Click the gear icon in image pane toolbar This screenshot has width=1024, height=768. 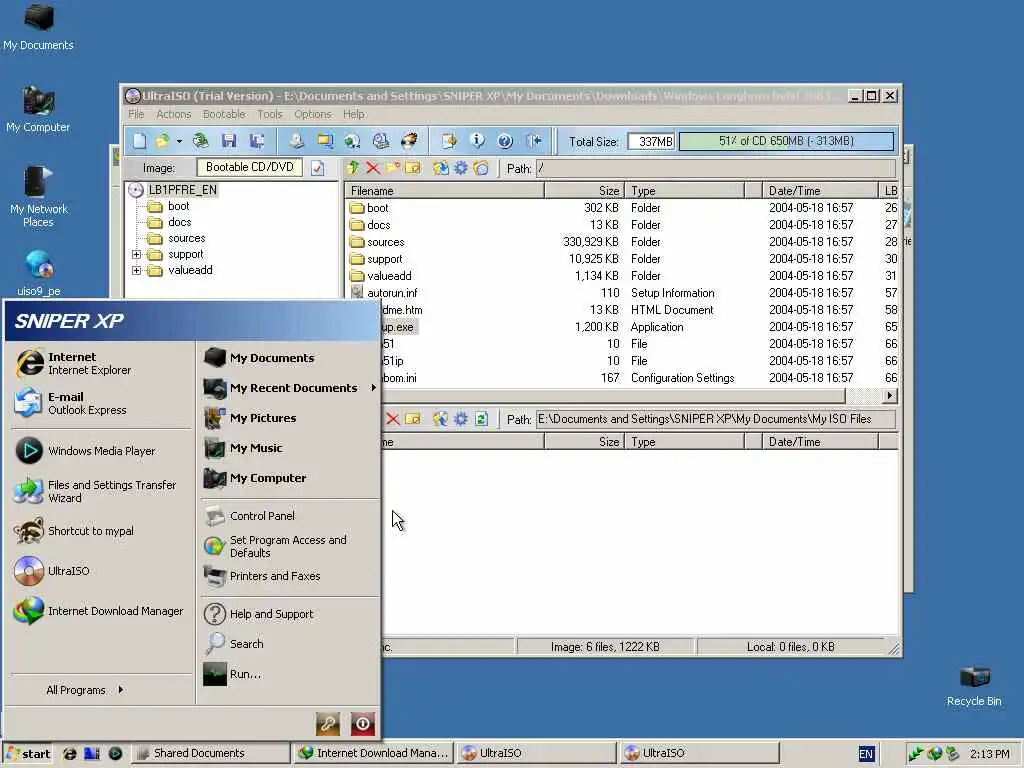461,168
